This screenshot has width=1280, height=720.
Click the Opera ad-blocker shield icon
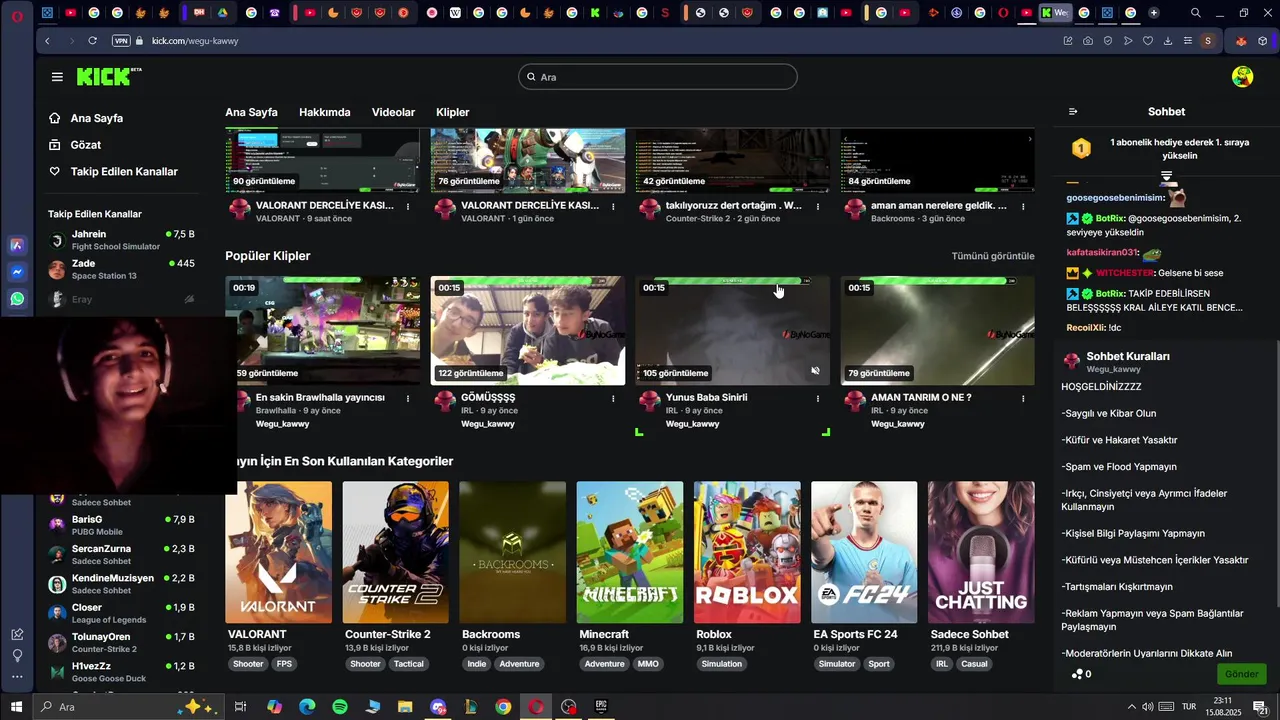coord(1108,41)
